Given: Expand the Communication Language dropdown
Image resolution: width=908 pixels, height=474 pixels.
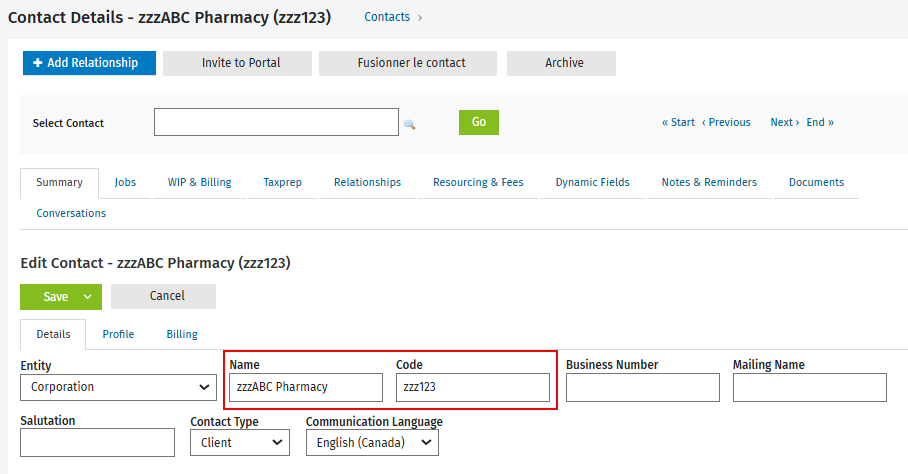Looking at the screenshot, I should tap(372, 443).
